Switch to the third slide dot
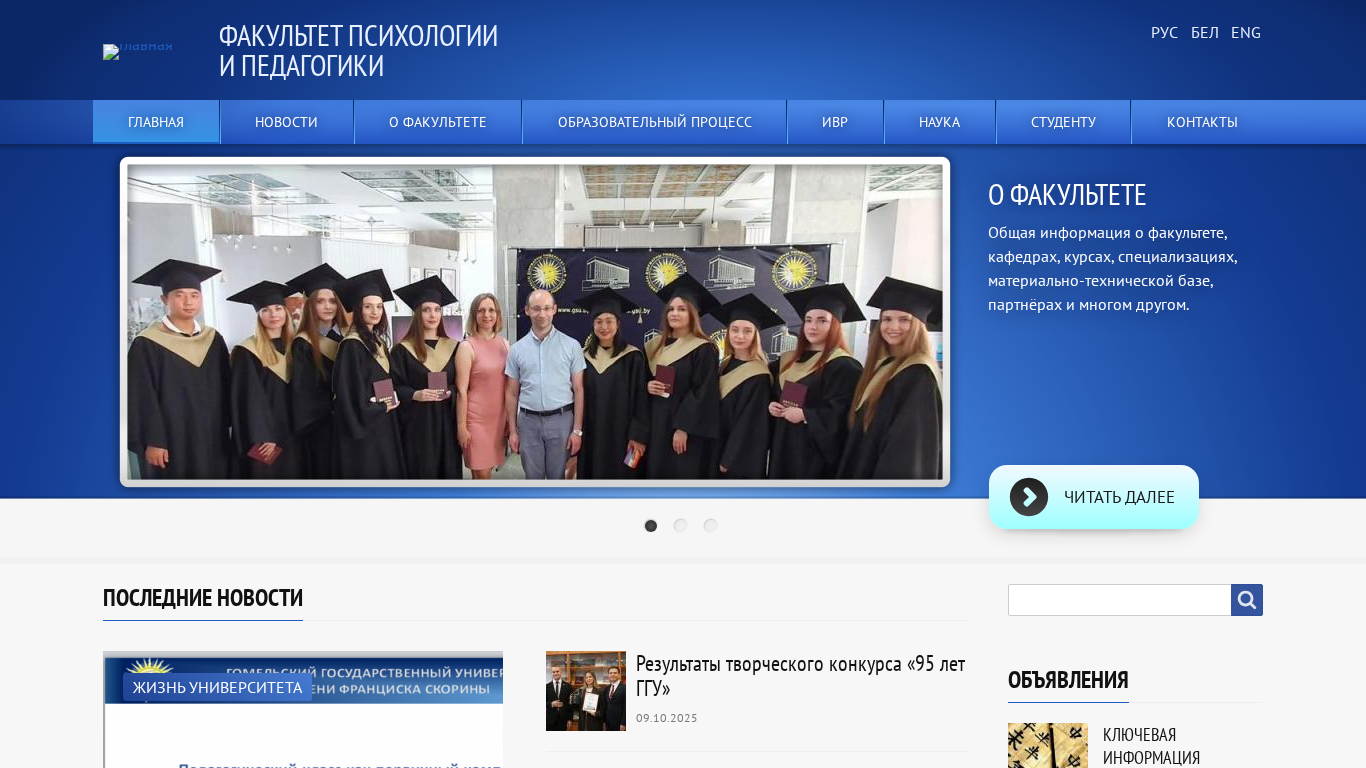 710,526
